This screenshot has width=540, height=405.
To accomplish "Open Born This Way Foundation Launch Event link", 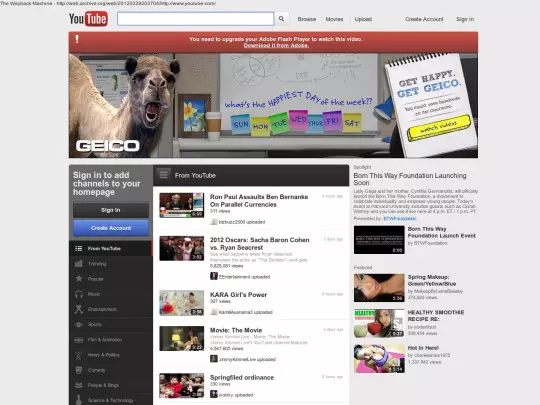I will [442, 232].
